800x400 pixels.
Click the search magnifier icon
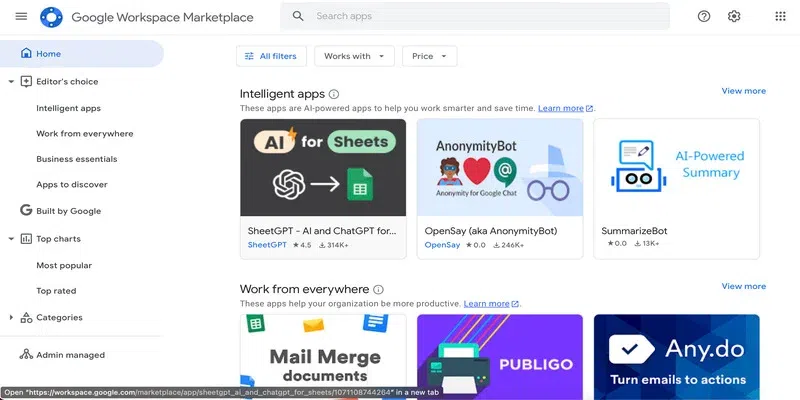pyautogui.click(x=298, y=16)
